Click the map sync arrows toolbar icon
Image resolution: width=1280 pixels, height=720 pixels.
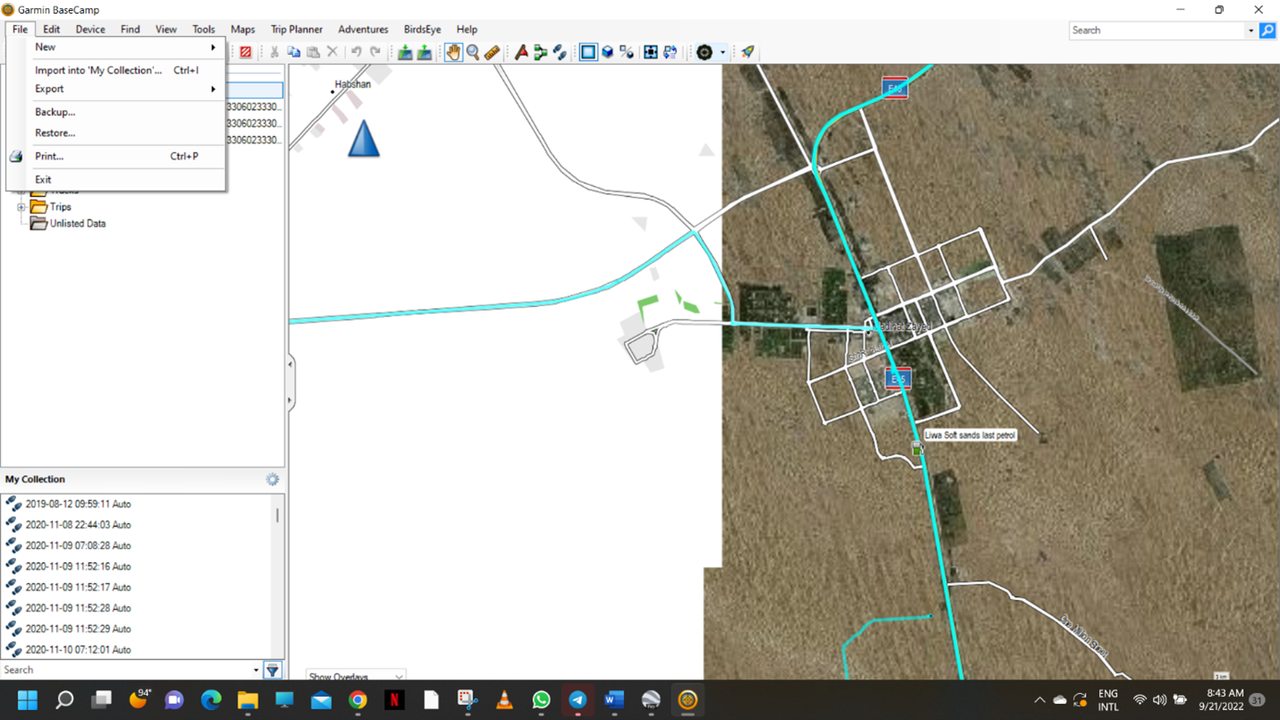pos(670,52)
